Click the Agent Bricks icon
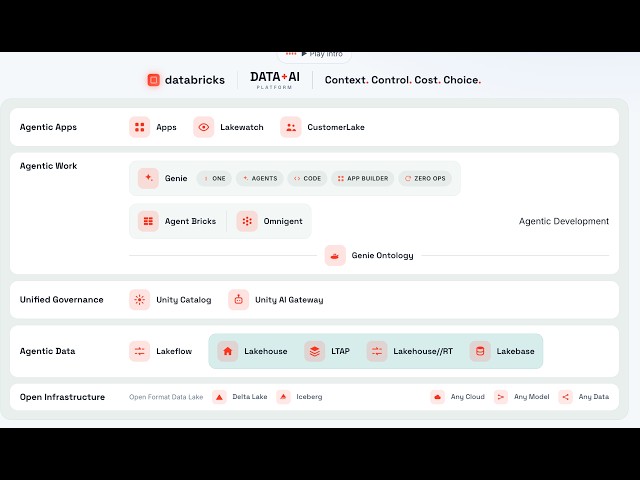640x480 pixels. [148, 221]
